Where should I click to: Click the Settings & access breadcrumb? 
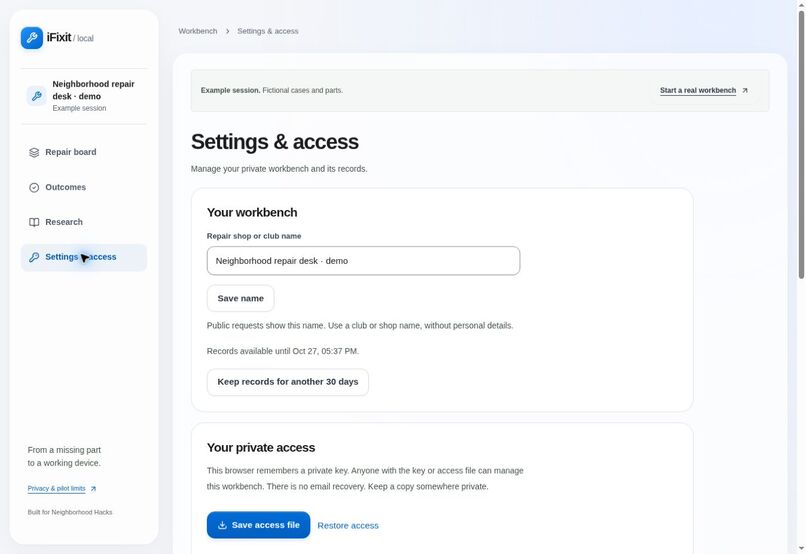coord(268,31)
